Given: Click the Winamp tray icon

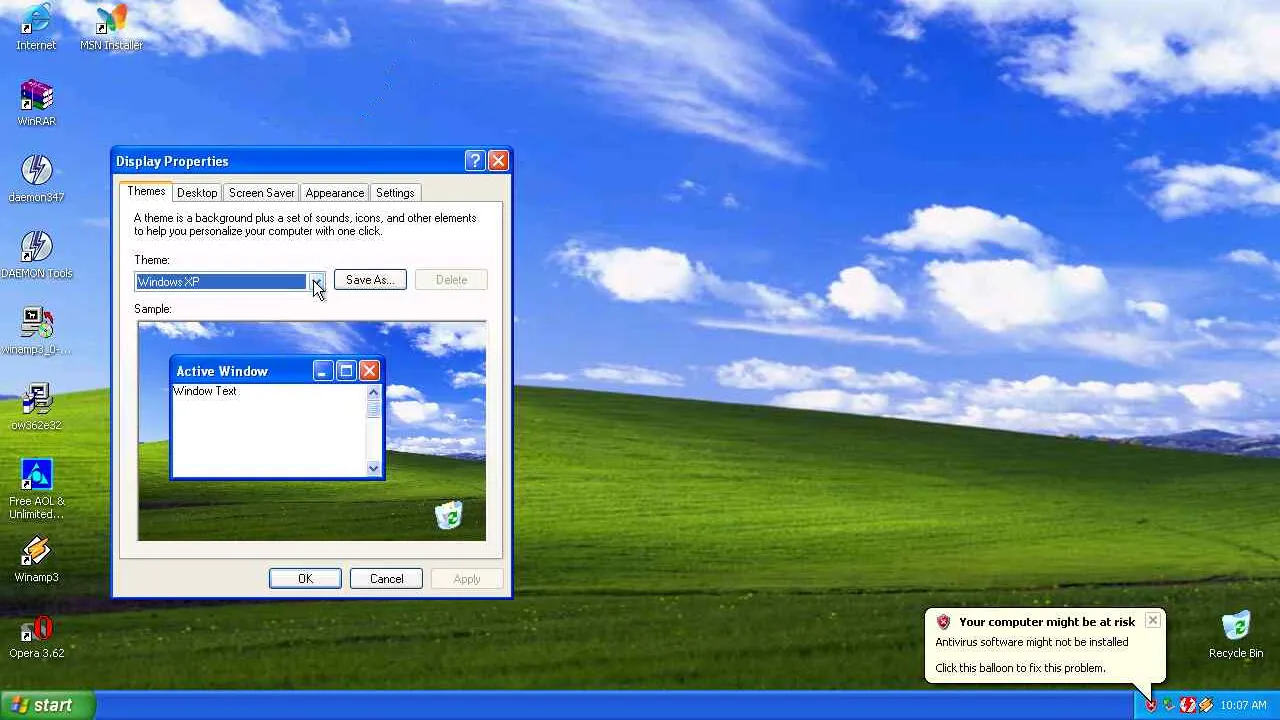Looking at the screenshot, I should click(1206, 705).
